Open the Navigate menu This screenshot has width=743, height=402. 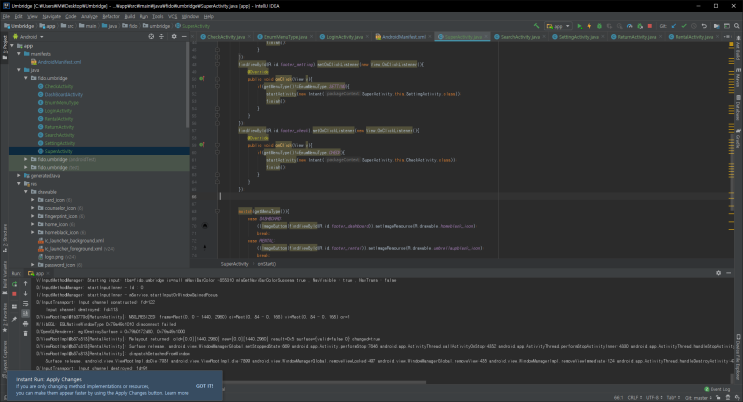[52, 16]
